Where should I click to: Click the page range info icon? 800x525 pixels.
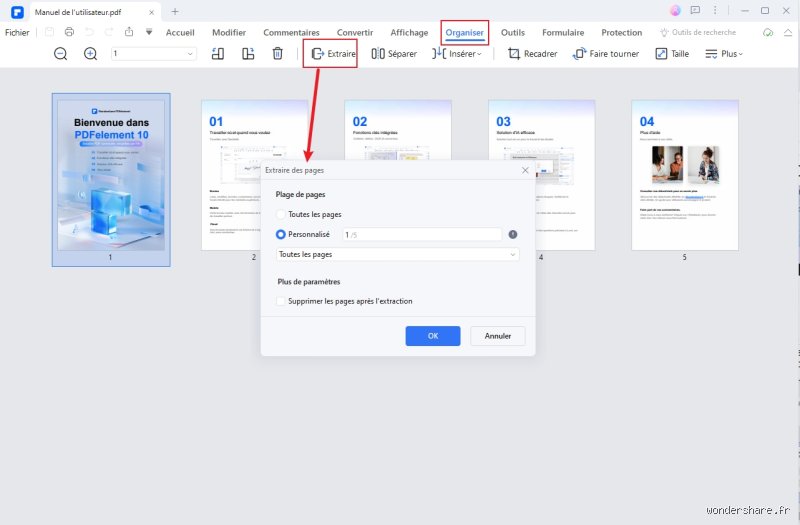(513, 234)
